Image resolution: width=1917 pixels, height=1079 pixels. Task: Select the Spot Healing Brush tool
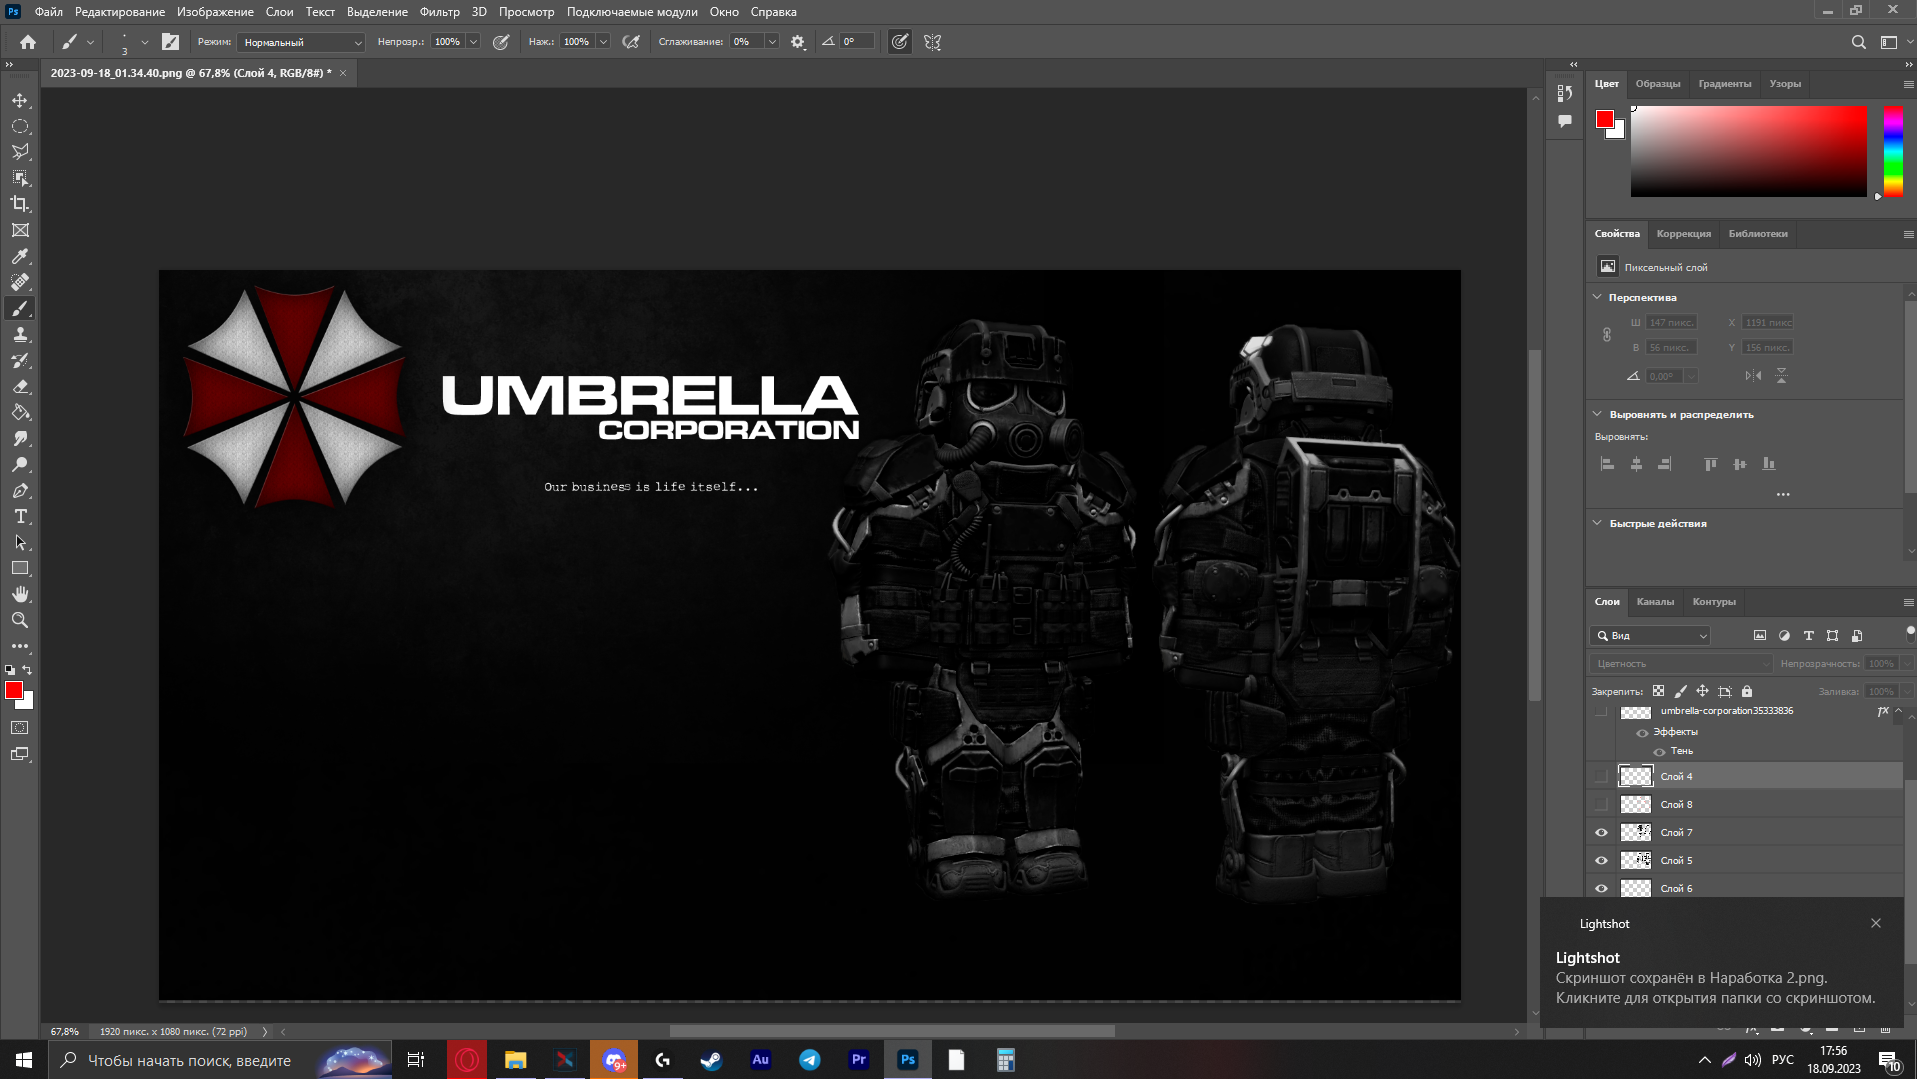(x=20, y=282)
